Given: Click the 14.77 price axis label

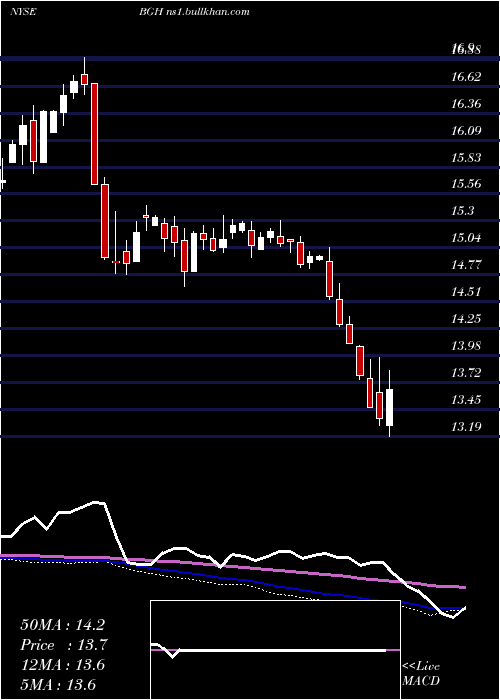Looking at the screenshot, I should [x=466, y=265].
